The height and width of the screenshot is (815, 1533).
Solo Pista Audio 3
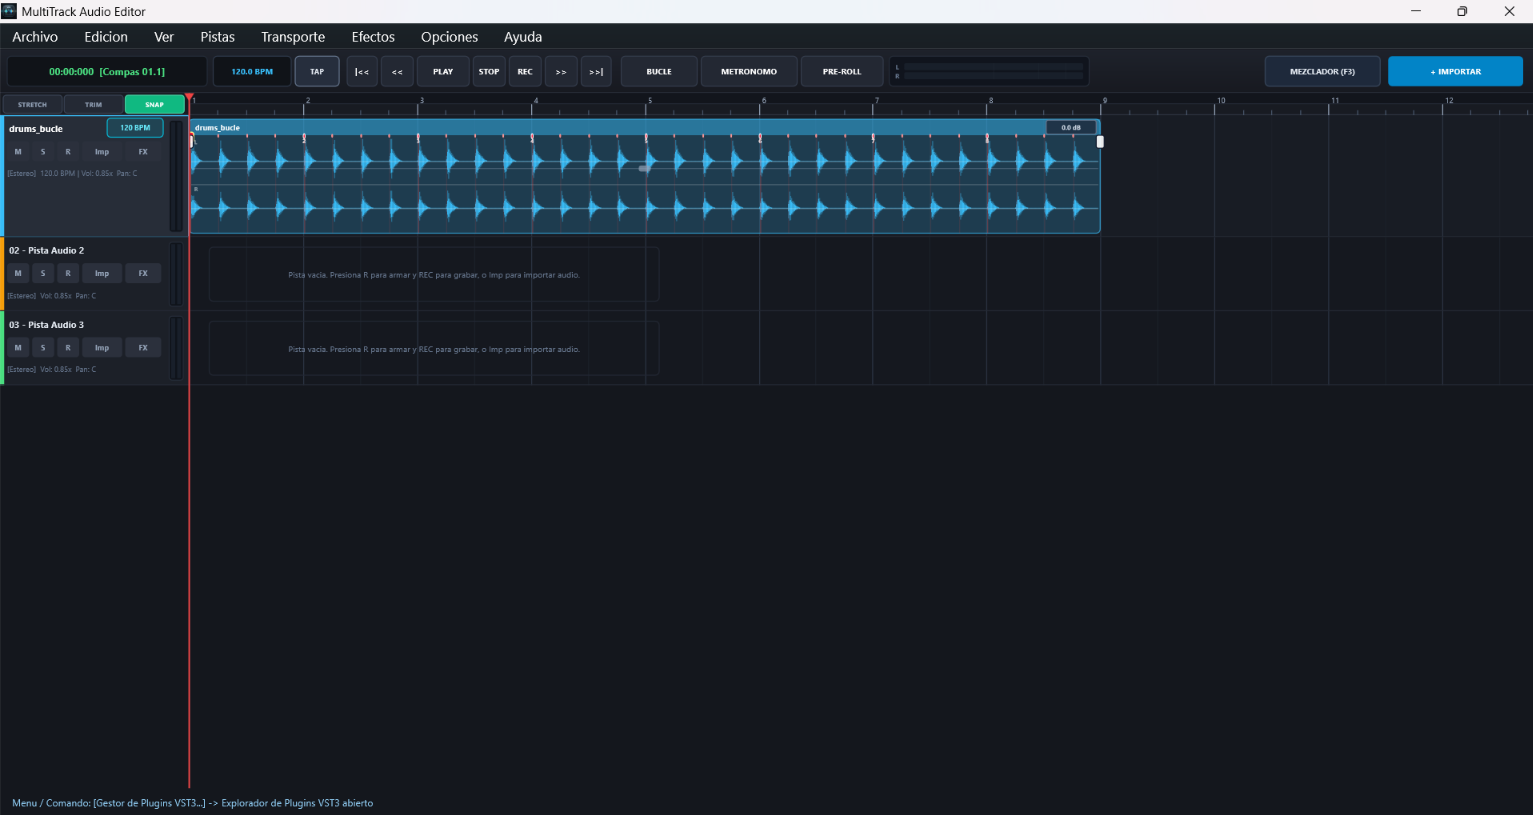(43, 347)
